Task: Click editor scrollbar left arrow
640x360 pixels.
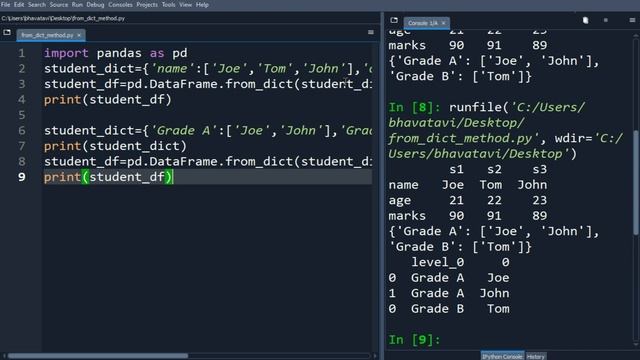Action: tap(4, 356)
